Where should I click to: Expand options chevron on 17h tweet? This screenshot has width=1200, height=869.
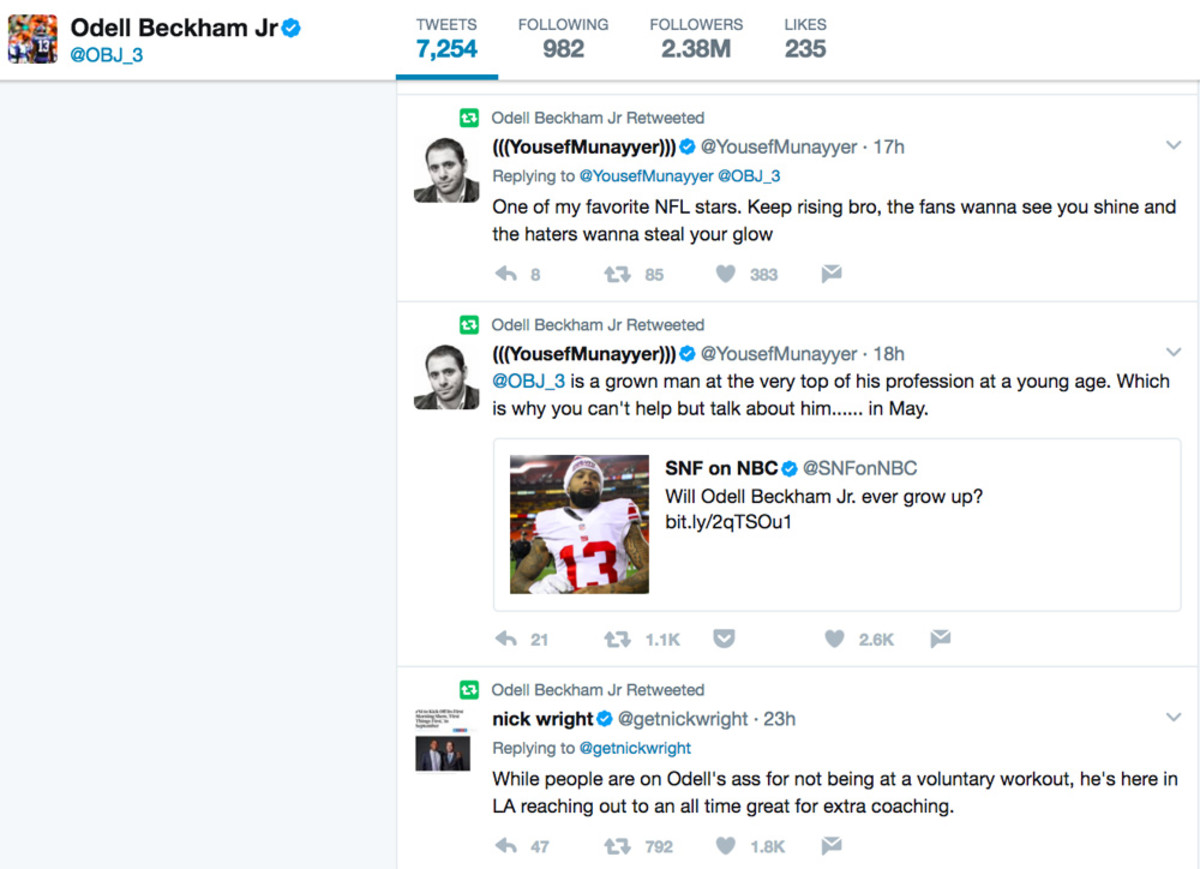tap(1174, 146)
